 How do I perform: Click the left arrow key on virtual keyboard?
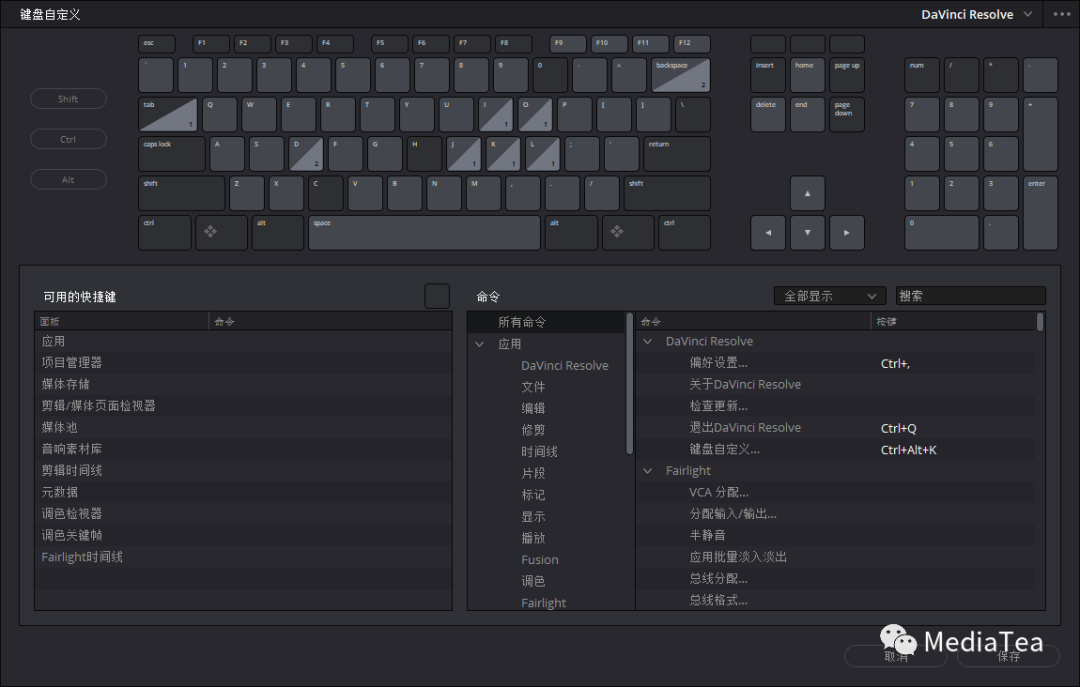click(x=768, y=233)
